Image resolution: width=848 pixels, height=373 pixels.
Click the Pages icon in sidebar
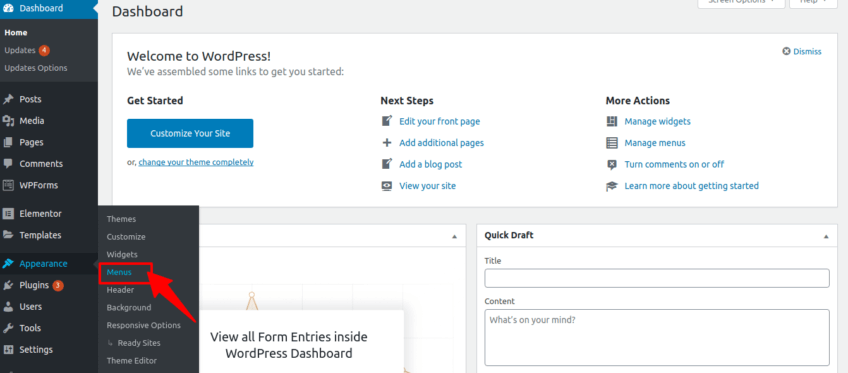[x=8, y=143]
